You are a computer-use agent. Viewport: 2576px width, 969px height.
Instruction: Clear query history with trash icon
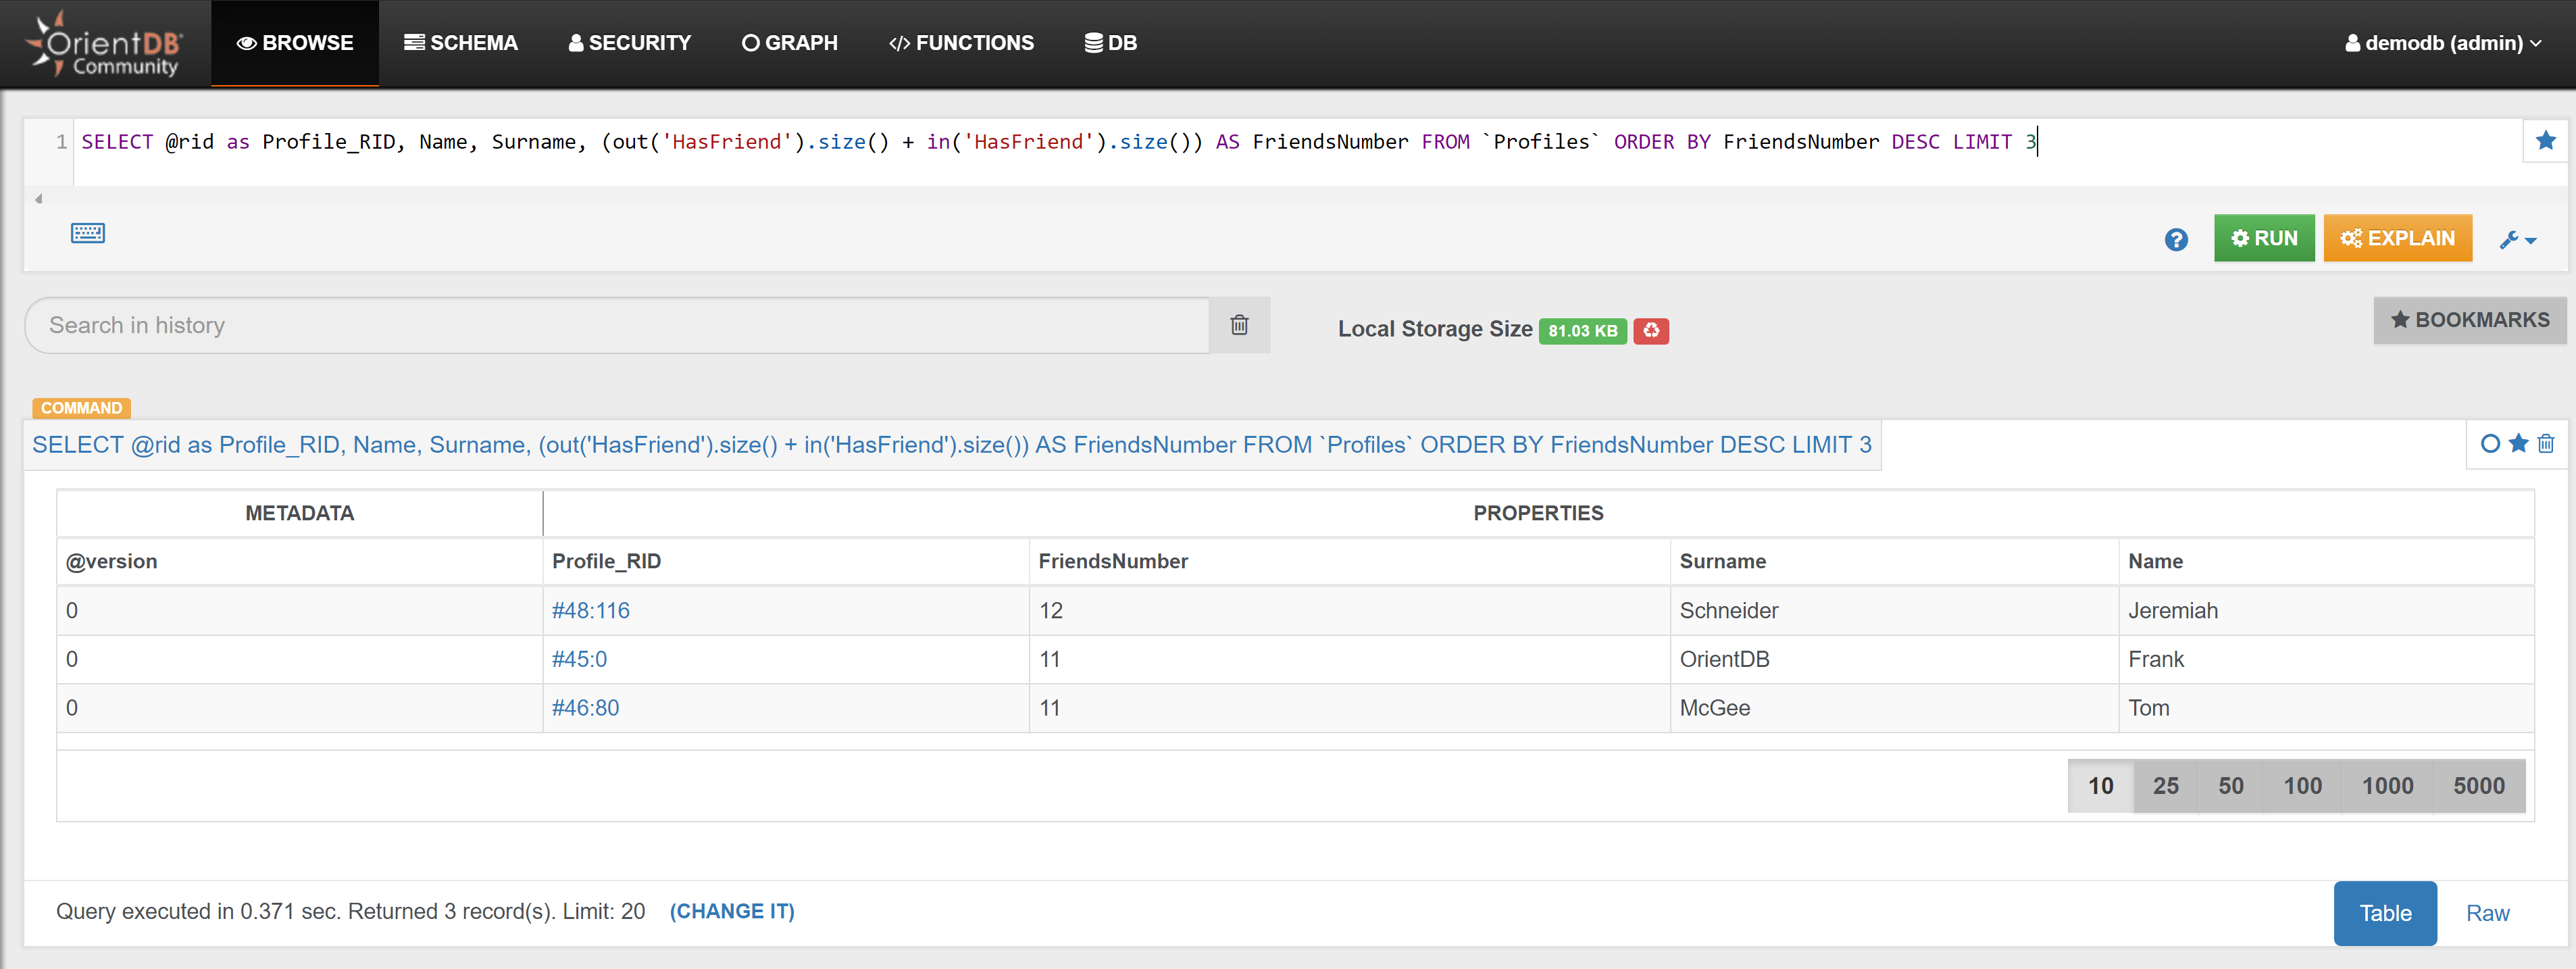click(1239, 325)
